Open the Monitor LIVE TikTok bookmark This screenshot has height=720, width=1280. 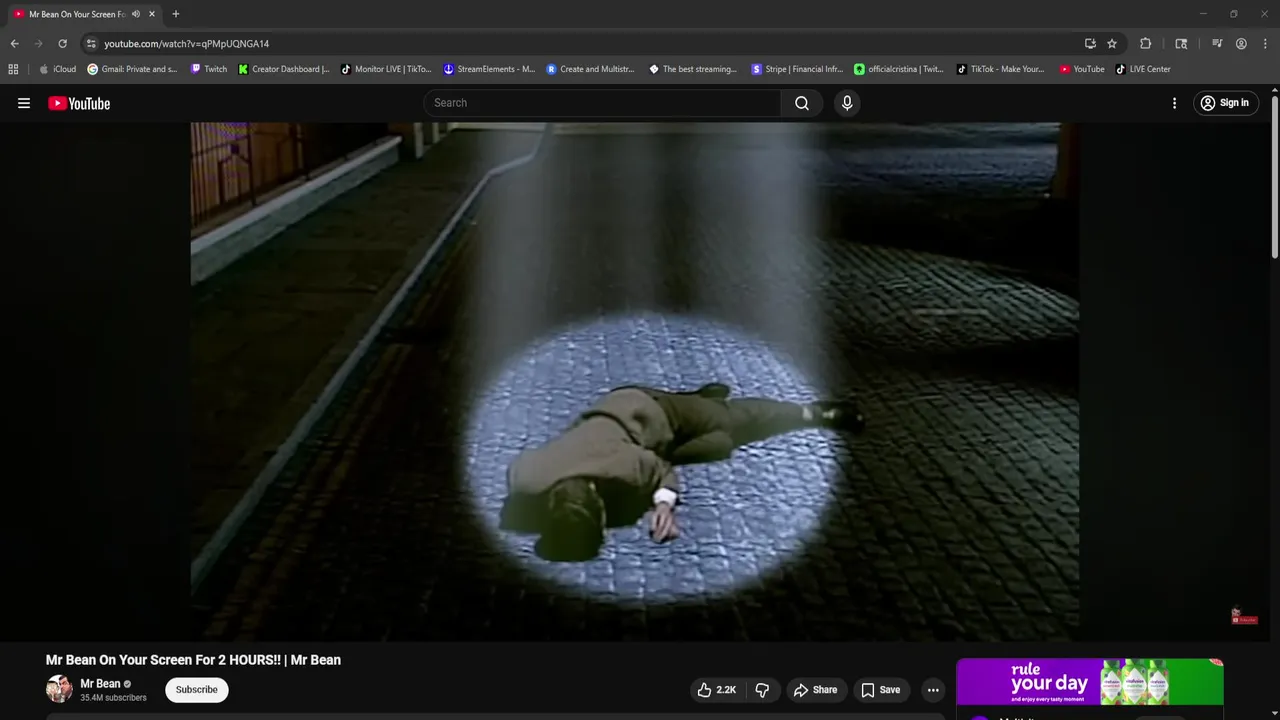pyautogui.click(x=386, y=69)
